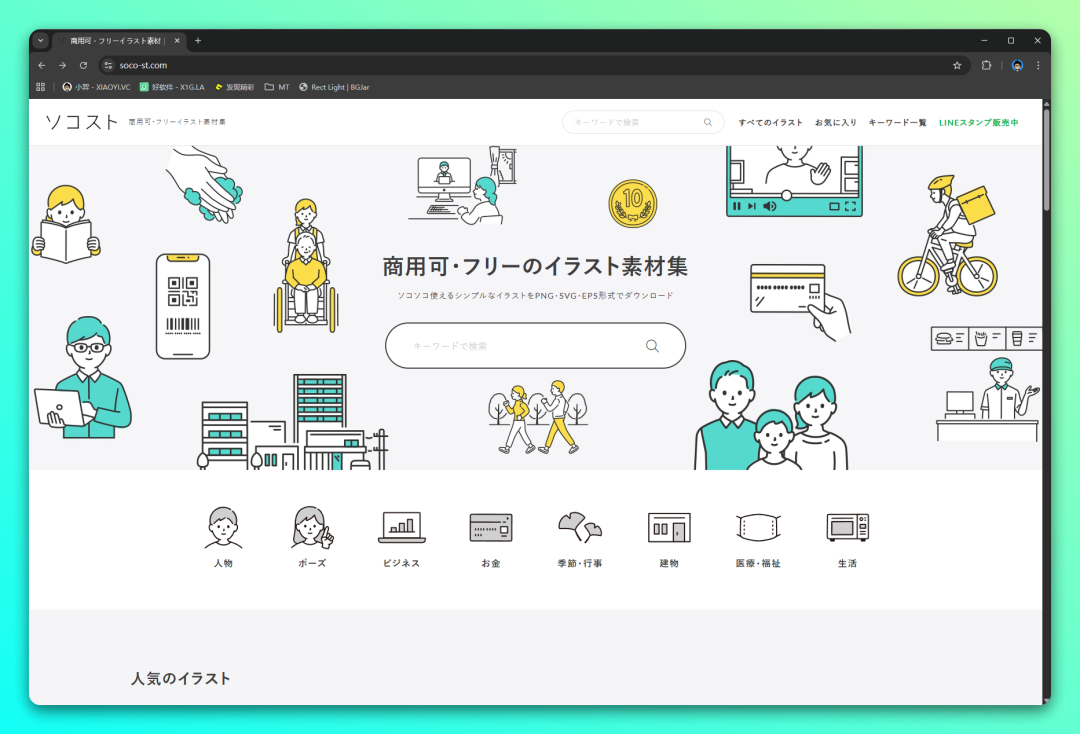Reload the page

tap(83, 65)
